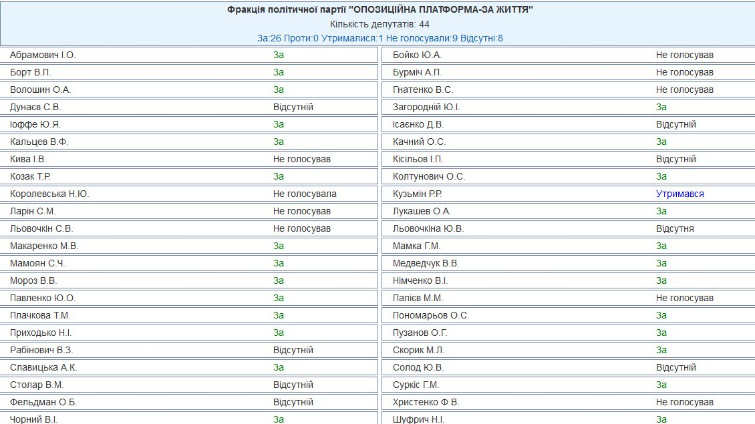Select deputy Рабінович В.З.
This screenshot has height=424, width=755.
coord(41,350)
